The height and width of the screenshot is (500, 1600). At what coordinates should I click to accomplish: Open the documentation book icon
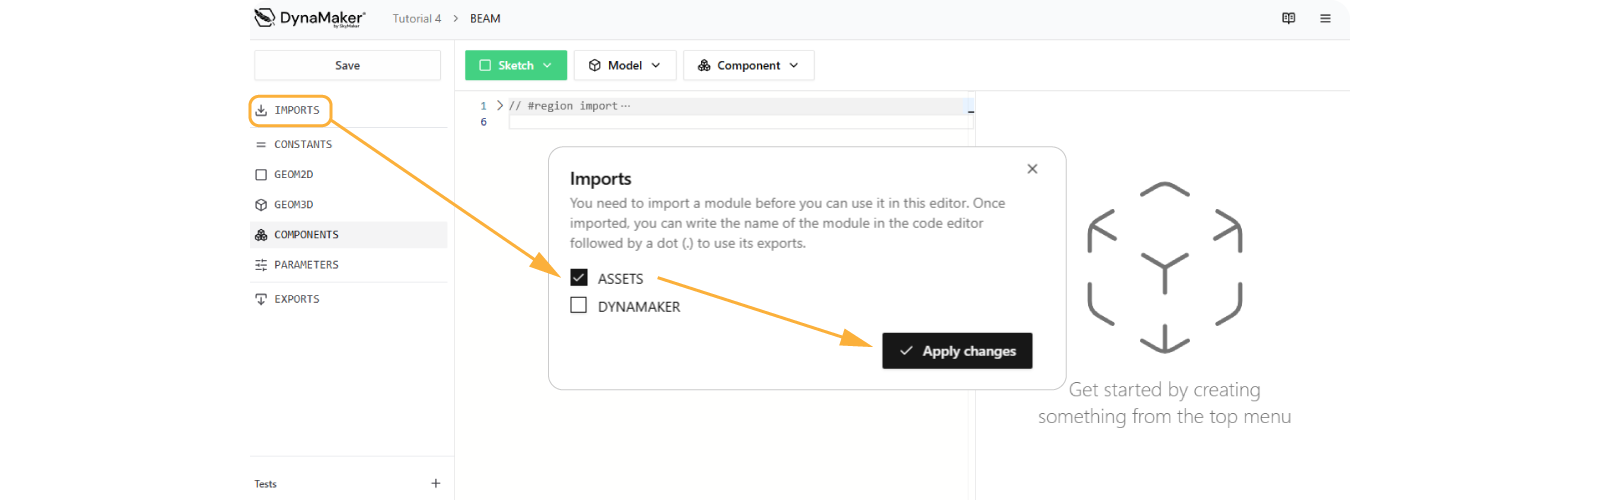(1288, 18)
